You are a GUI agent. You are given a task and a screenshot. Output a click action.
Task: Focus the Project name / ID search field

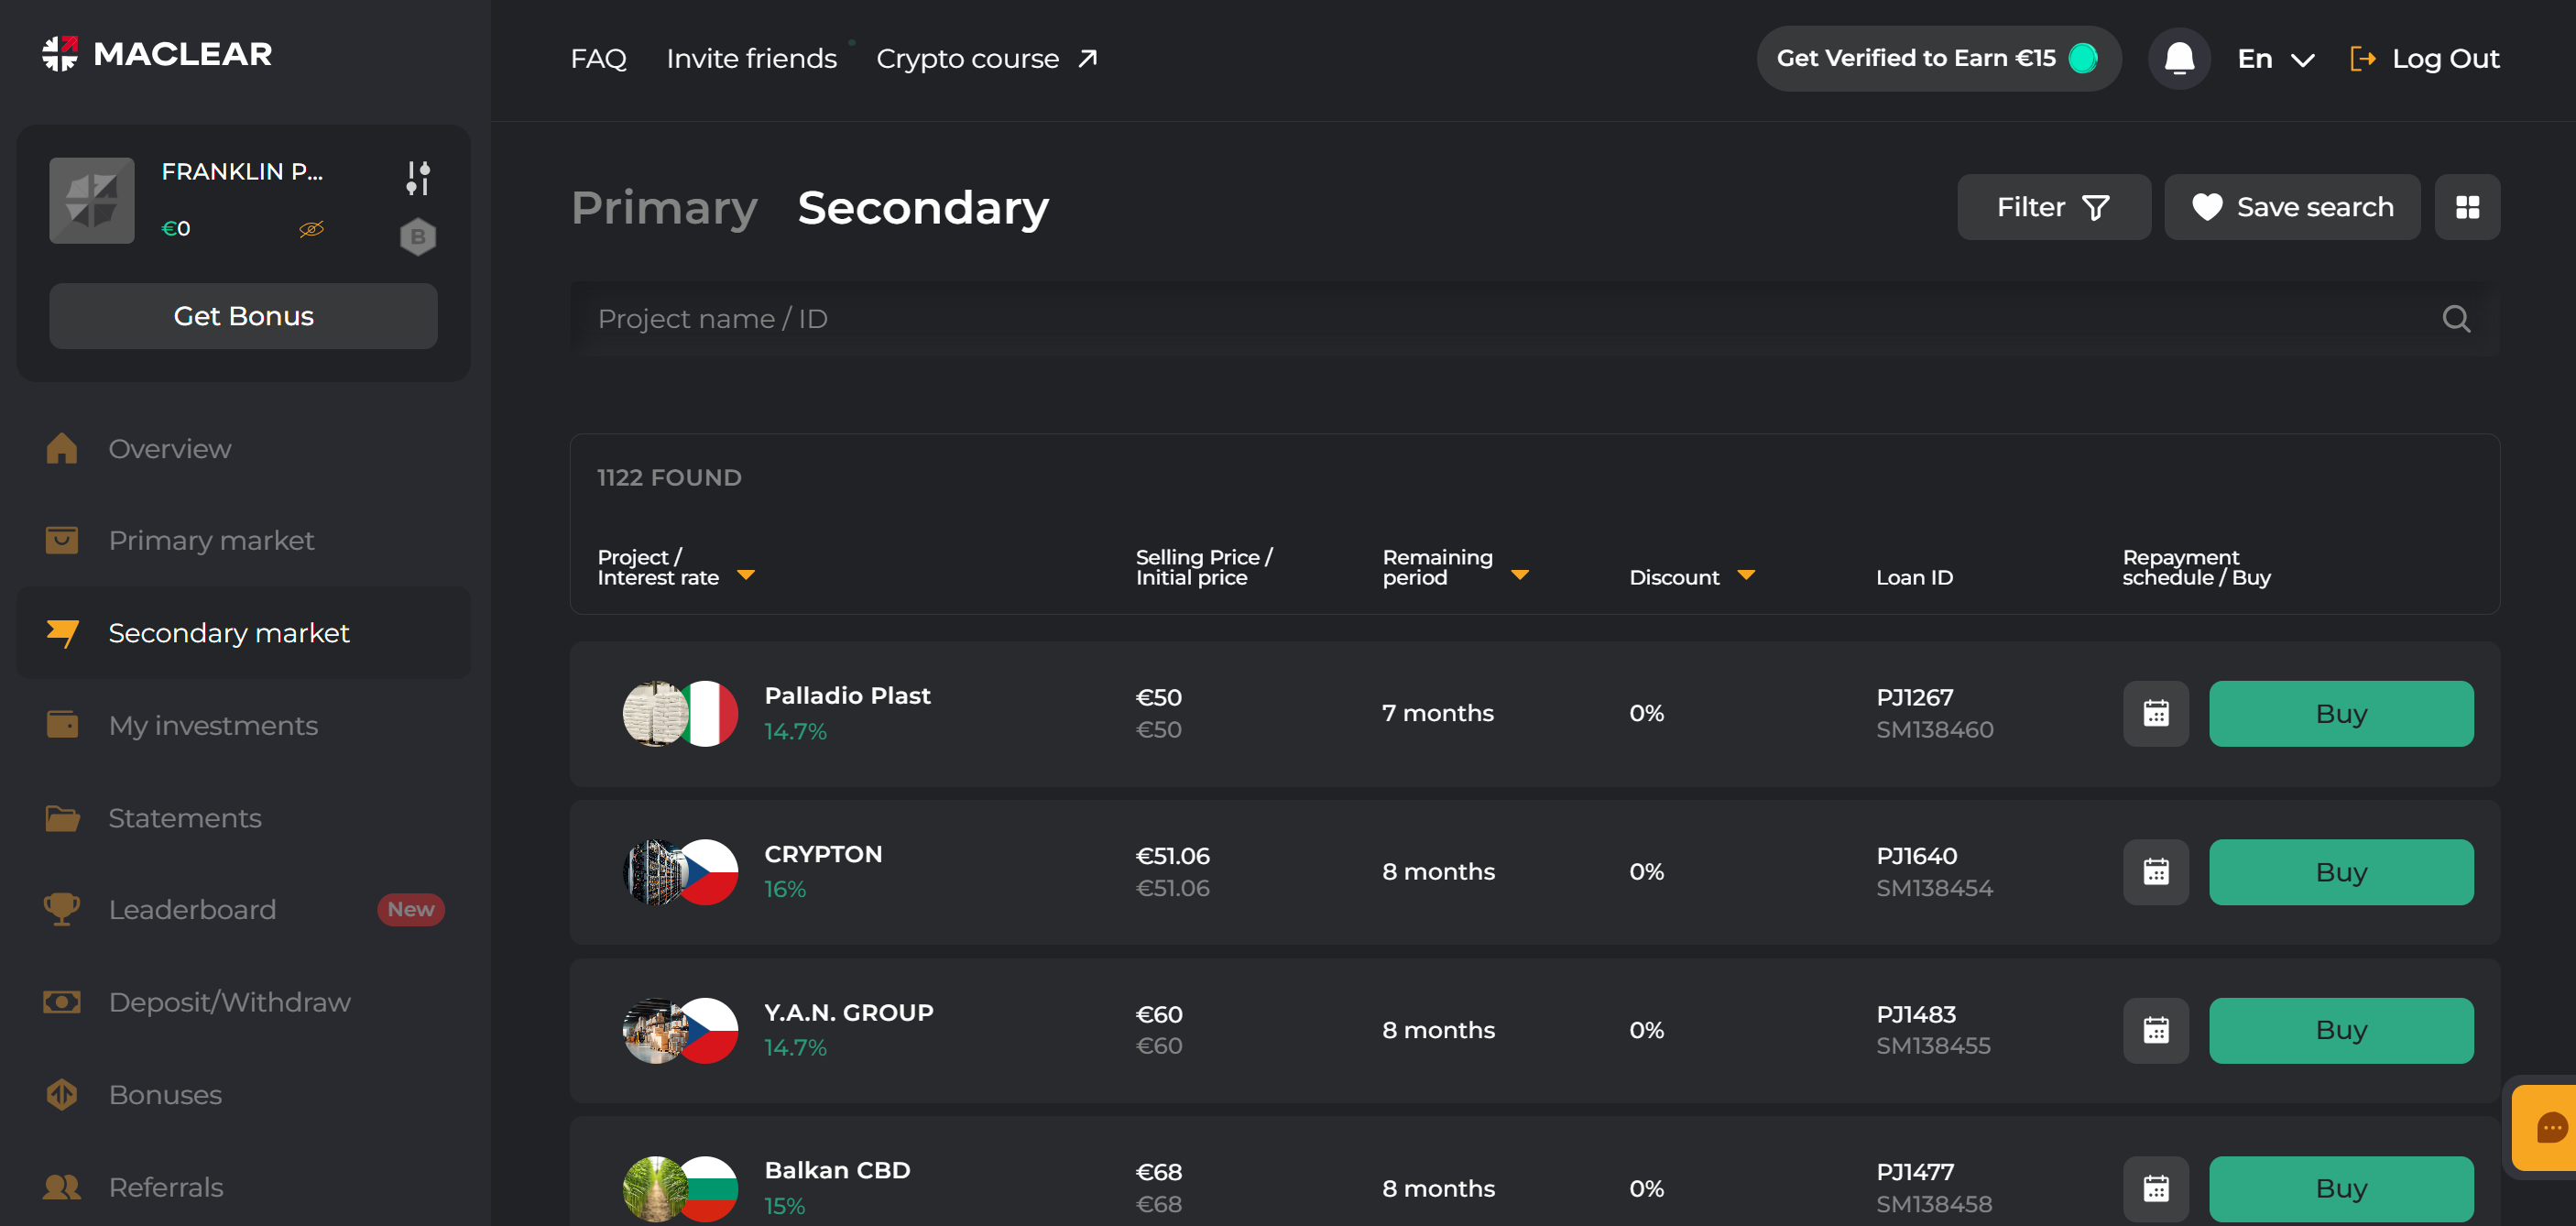coord(1534,319)
